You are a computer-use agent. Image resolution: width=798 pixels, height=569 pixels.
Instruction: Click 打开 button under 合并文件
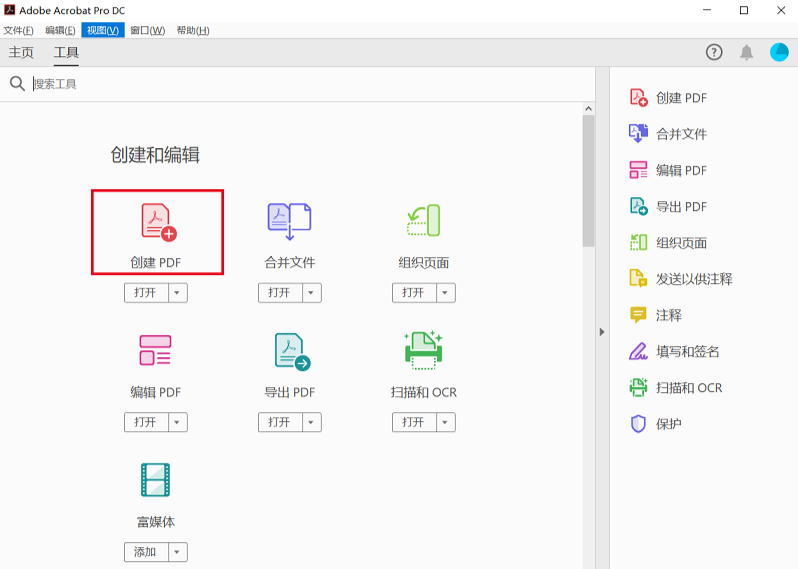point(280,293)
